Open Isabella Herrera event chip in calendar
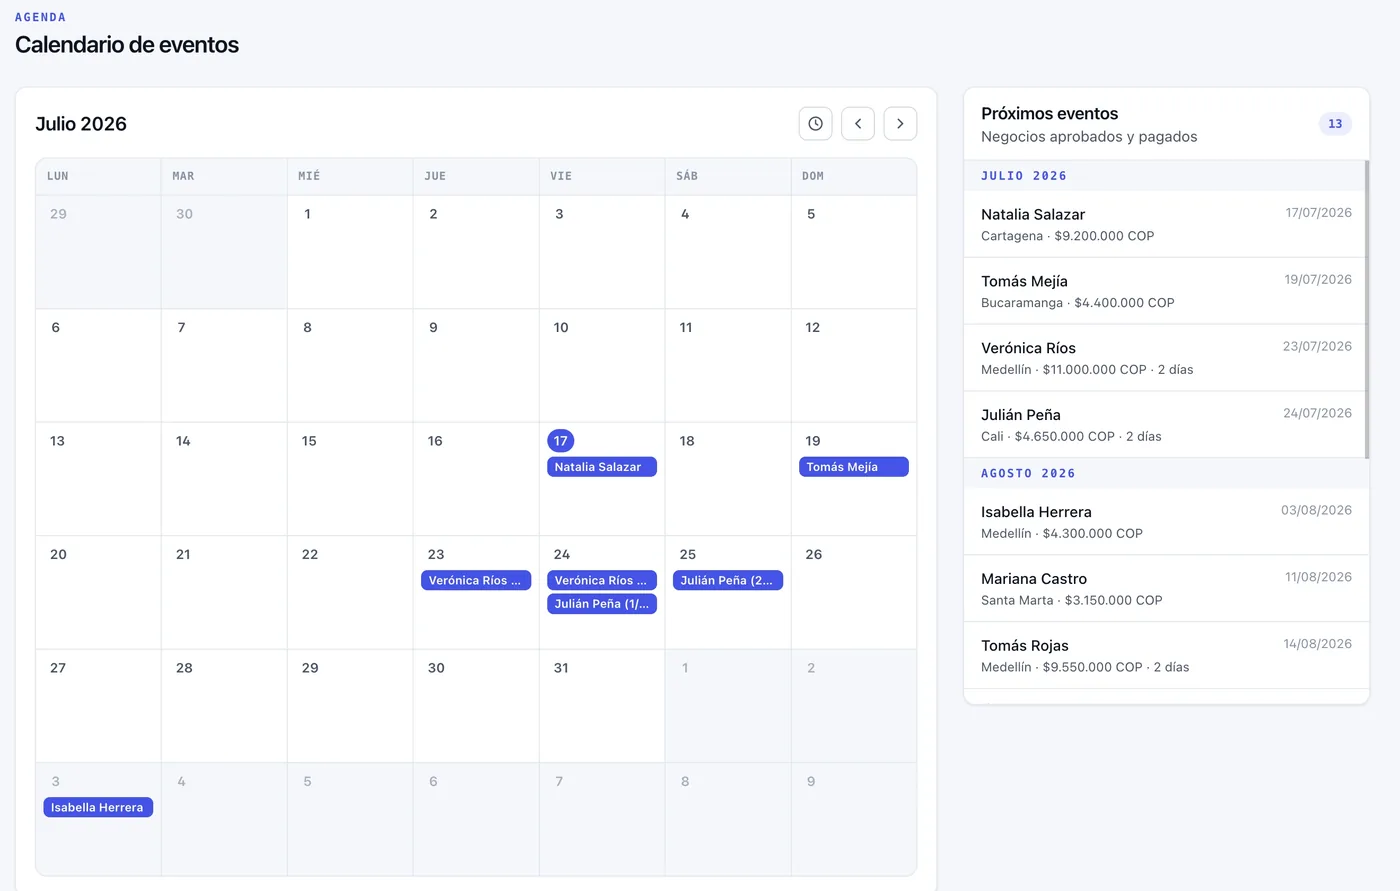The image size is (1400, 891). click(98, 807)
